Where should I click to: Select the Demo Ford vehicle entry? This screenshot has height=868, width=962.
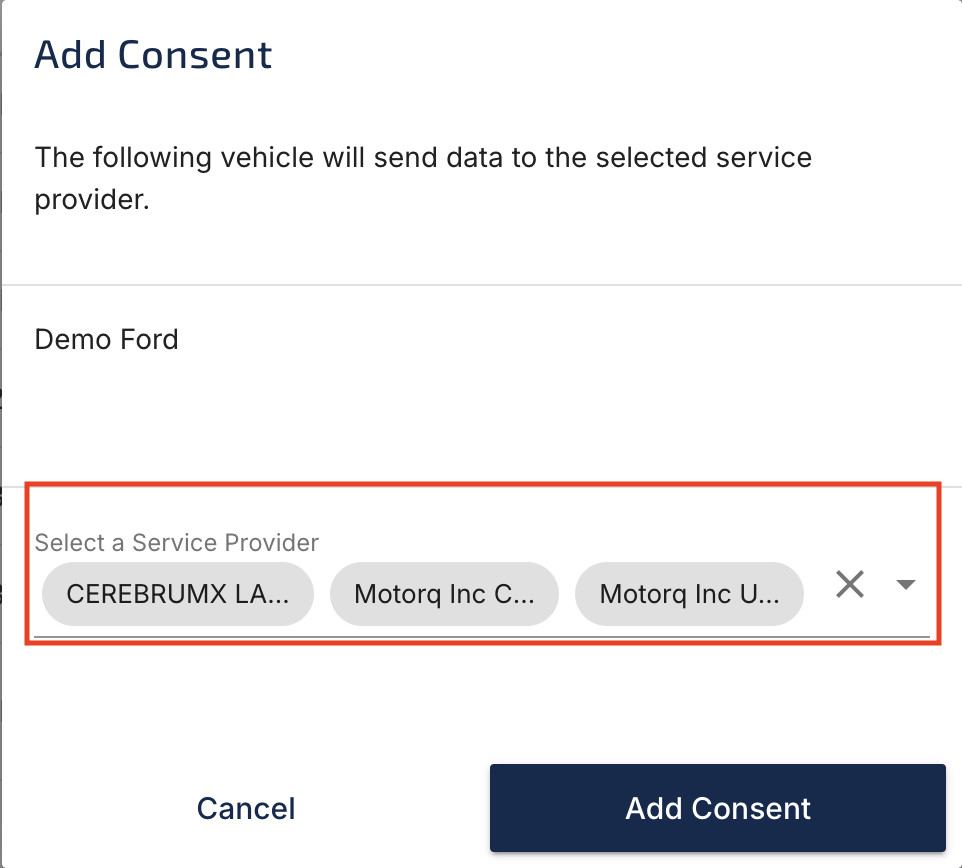click(107, 340)
